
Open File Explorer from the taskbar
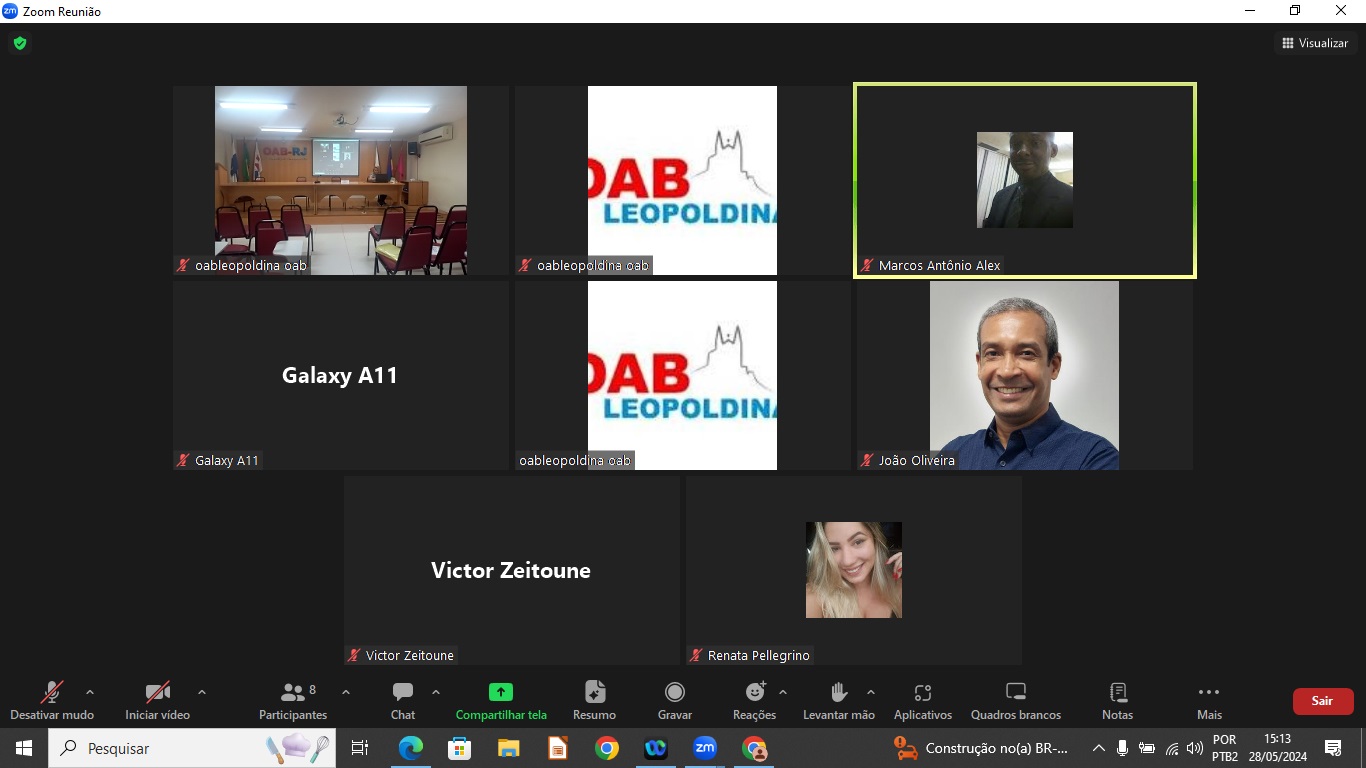click(509, 748)
